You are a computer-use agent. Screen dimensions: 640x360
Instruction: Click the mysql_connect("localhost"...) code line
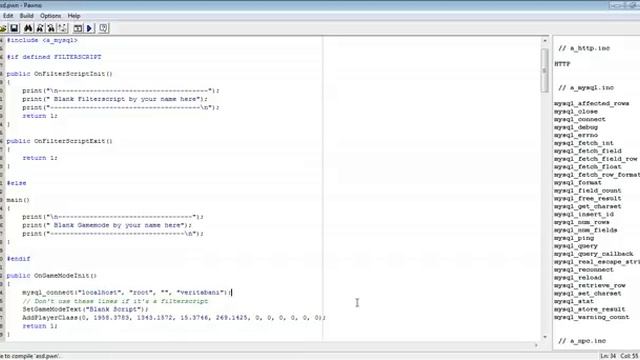point(127,293)
